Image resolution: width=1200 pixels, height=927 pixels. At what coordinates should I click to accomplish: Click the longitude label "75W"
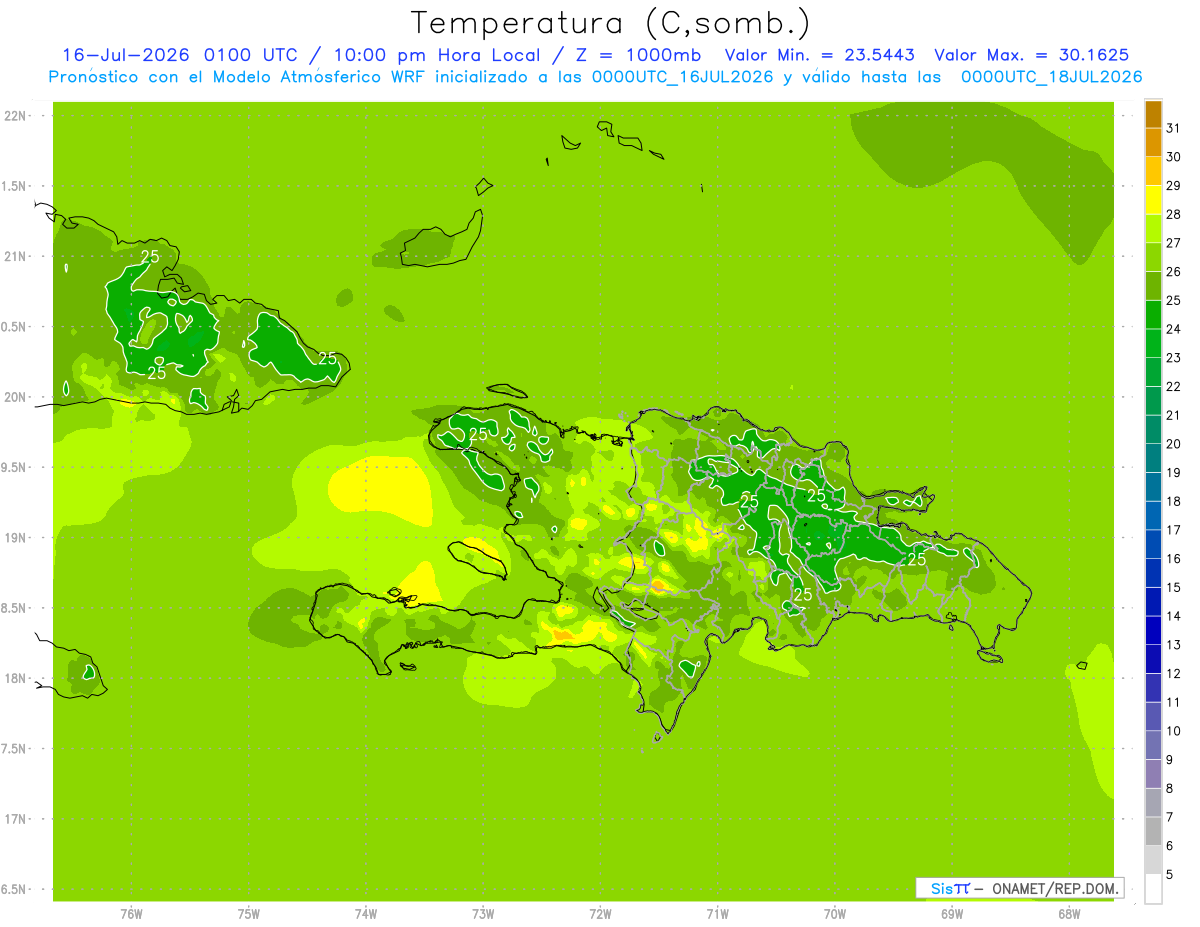point(249,913)
